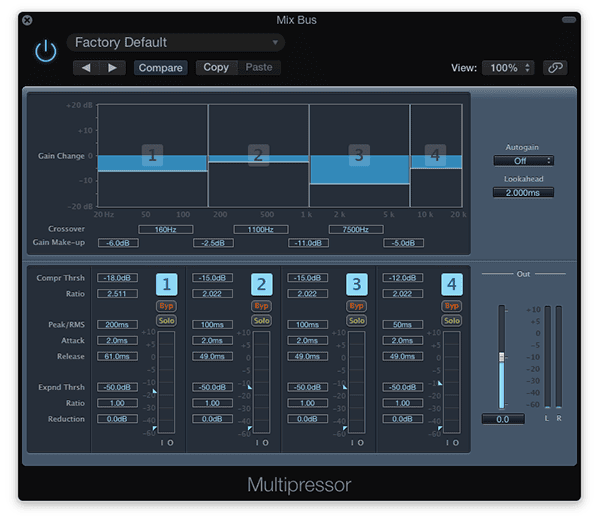The width and height of the screenshot is (600, 519).
Task: Select band 4 marker in graph
Action: click(x=435, y=155)
